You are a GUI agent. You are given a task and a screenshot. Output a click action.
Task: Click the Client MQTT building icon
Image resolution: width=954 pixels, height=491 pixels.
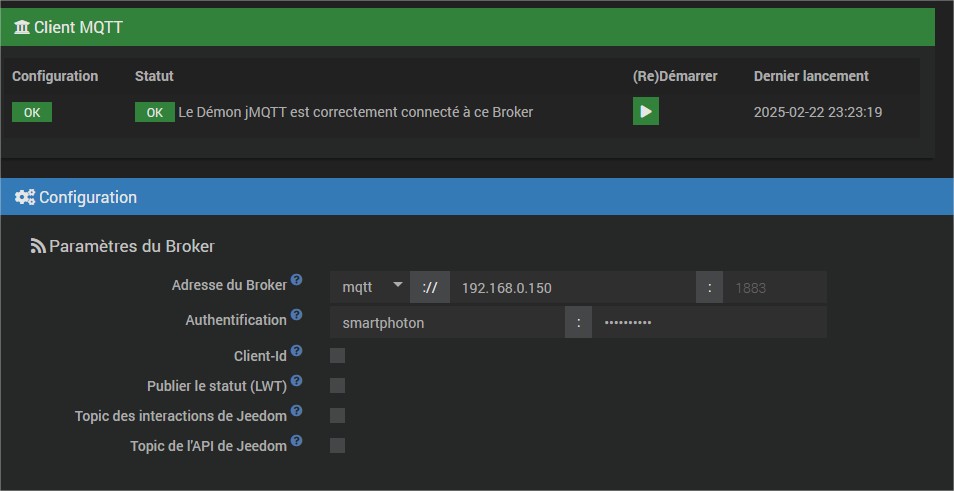click(x=22, y=27)
